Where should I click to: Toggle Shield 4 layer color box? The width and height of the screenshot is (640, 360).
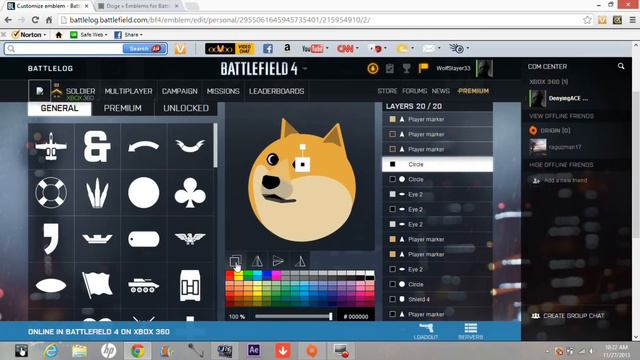click(x=392, y=299)
